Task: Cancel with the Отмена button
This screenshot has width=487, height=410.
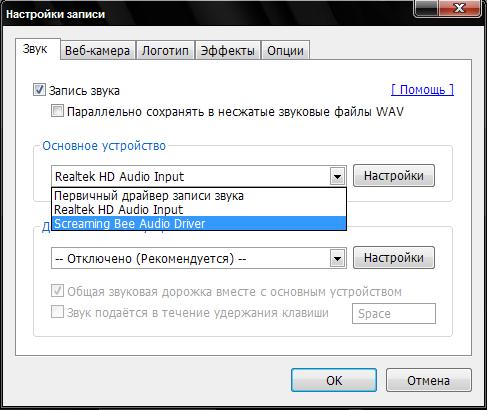Action: point(429,380)
